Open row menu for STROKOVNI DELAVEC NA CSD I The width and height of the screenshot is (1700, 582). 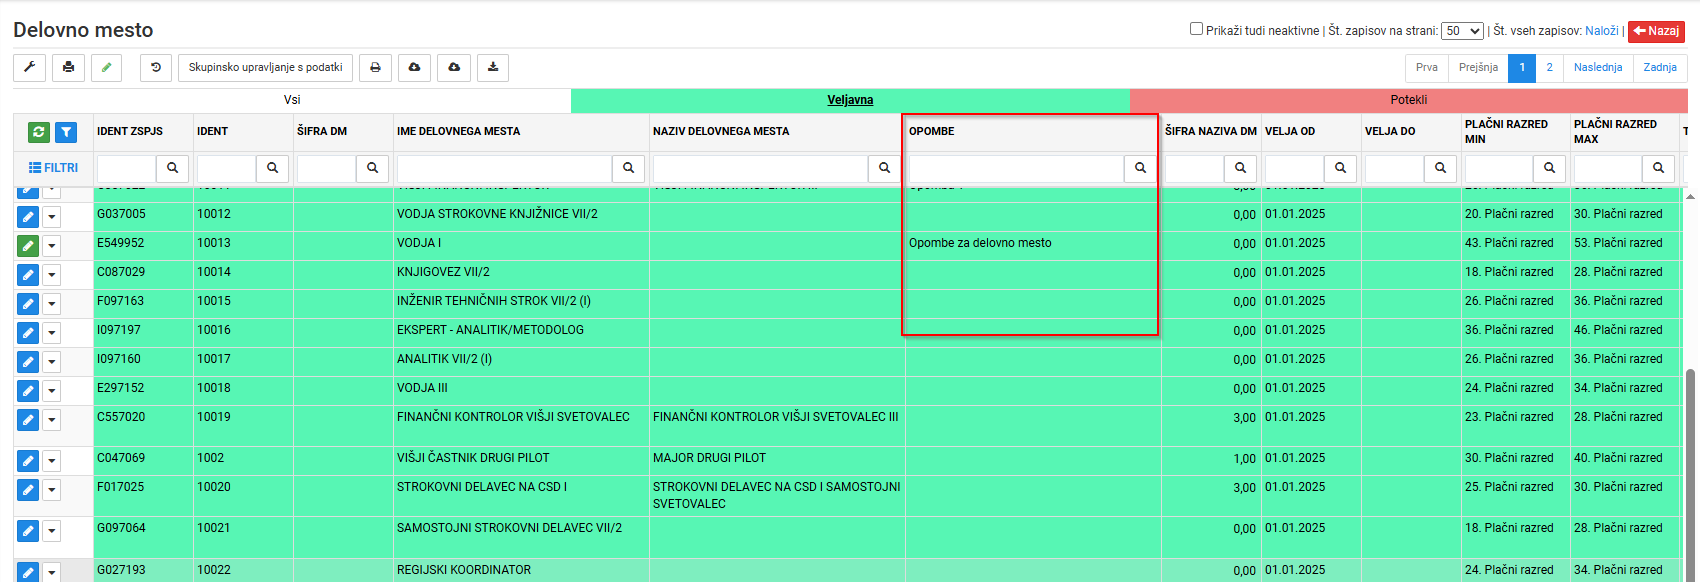click(52, 490)
